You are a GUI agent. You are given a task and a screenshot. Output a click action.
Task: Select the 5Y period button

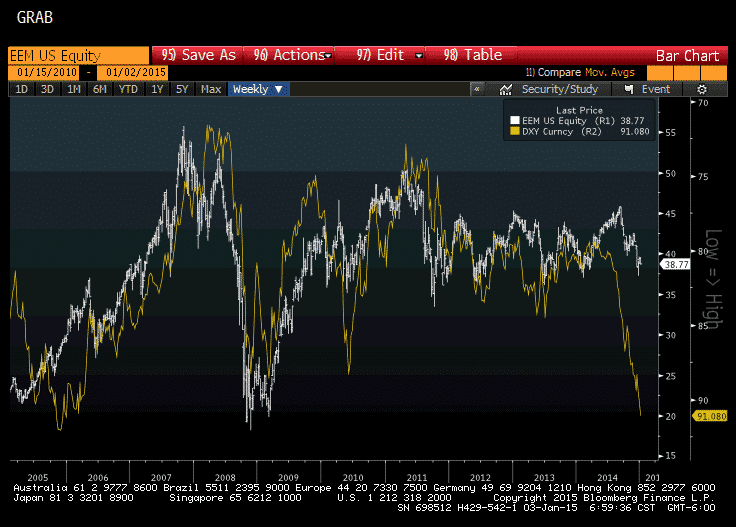[x=181, y=89]
